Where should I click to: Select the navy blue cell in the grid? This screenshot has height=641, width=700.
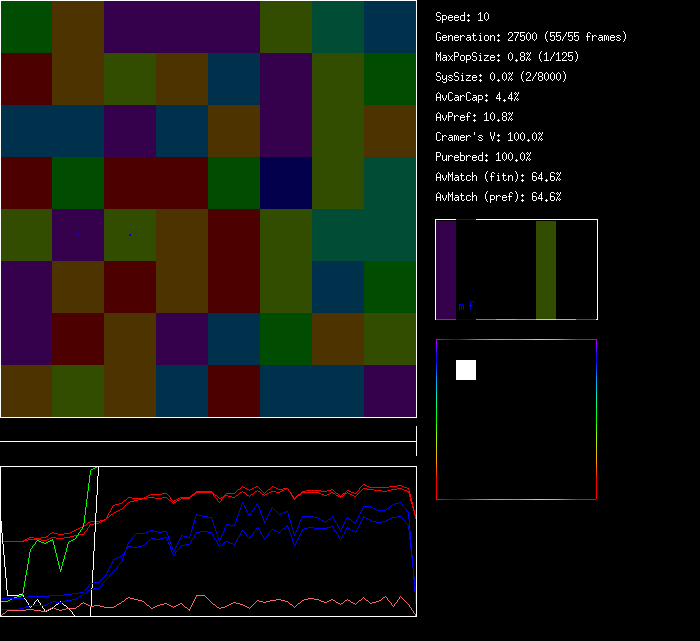pyautogui.click(x=285, y=183)
